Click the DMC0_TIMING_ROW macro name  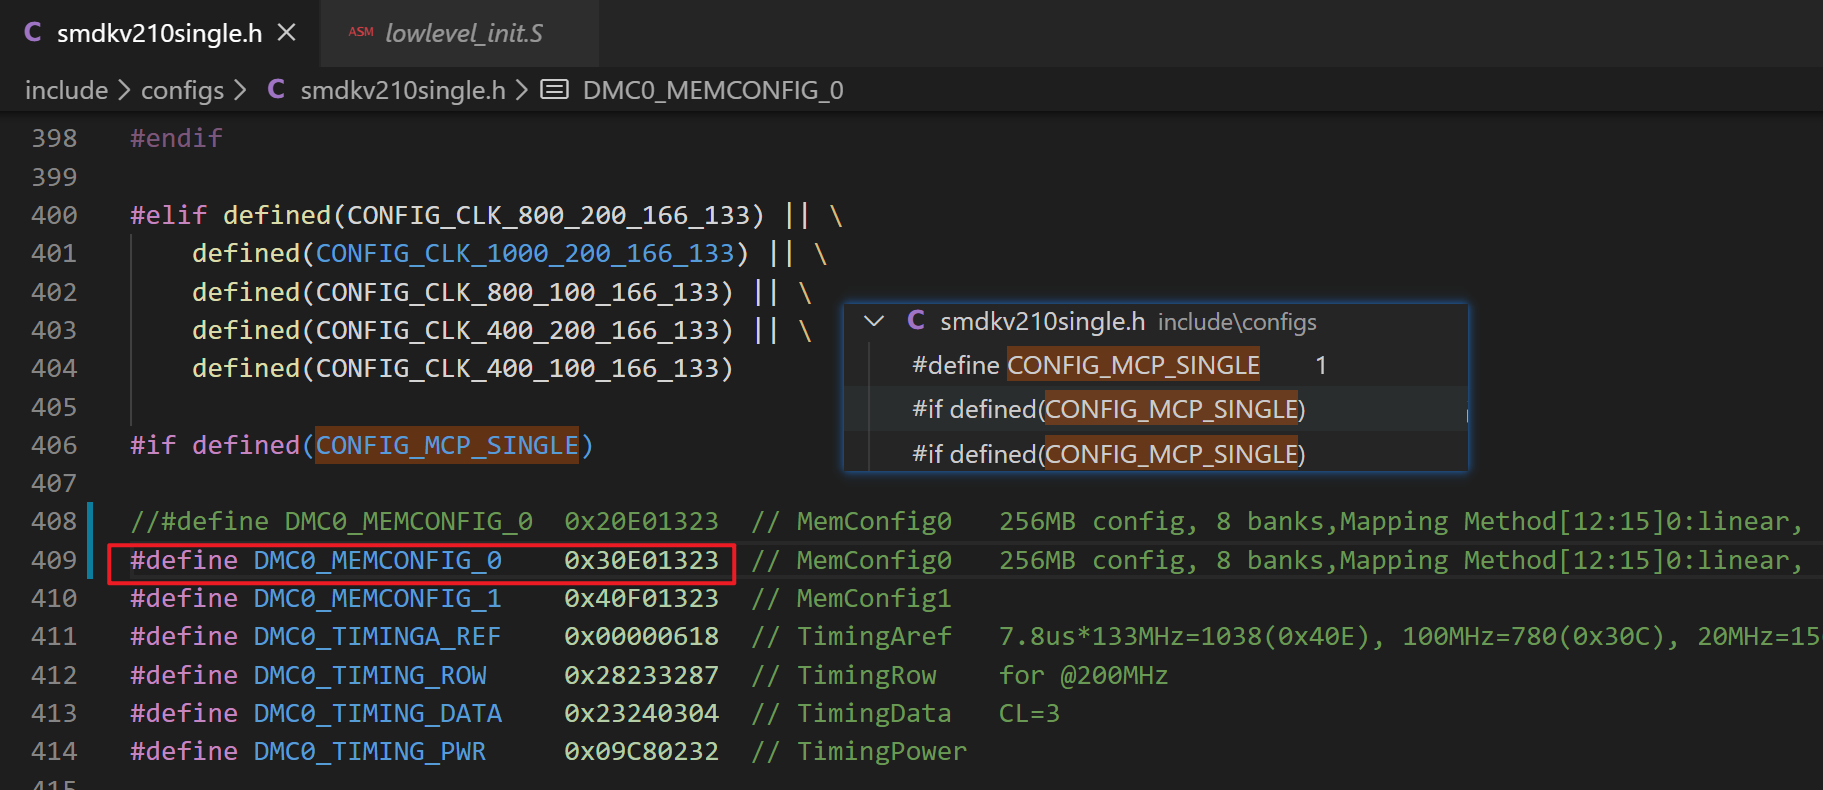369,675
